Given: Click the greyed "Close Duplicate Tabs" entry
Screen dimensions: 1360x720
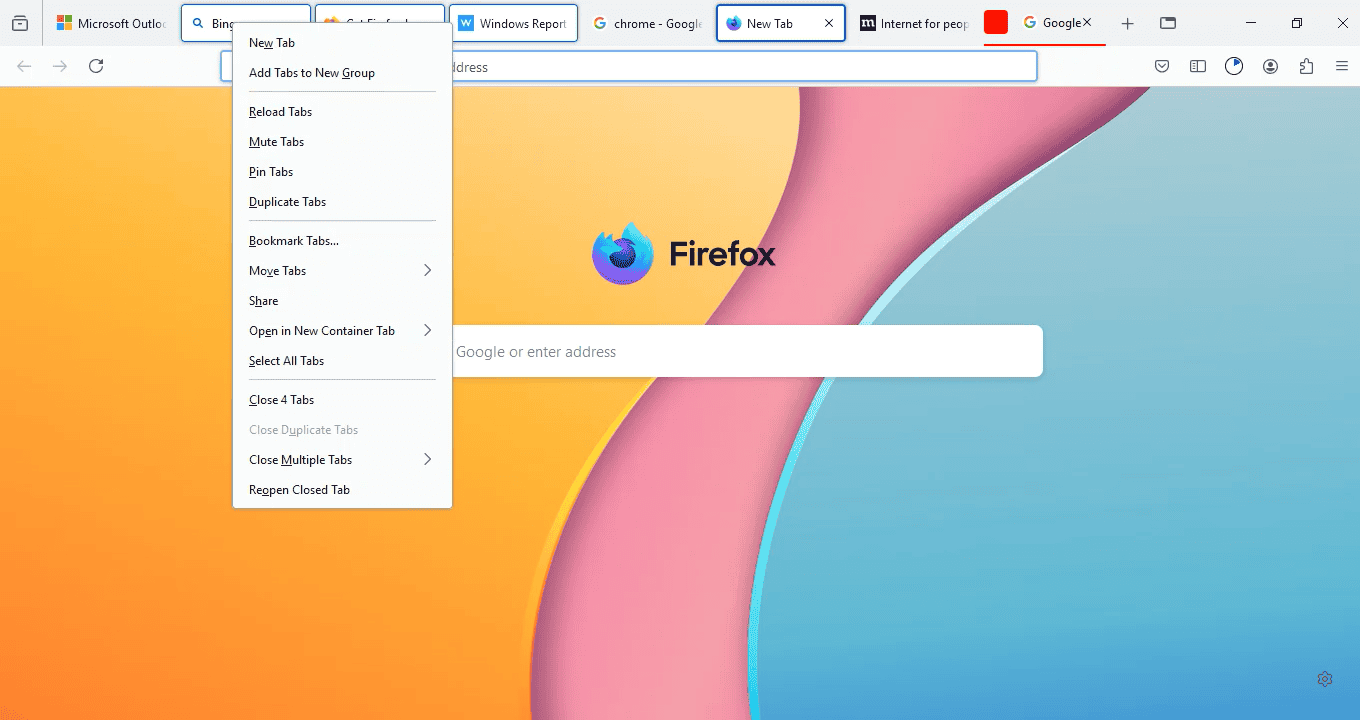Looking at the screenshot, I should [x=342, y=430].
